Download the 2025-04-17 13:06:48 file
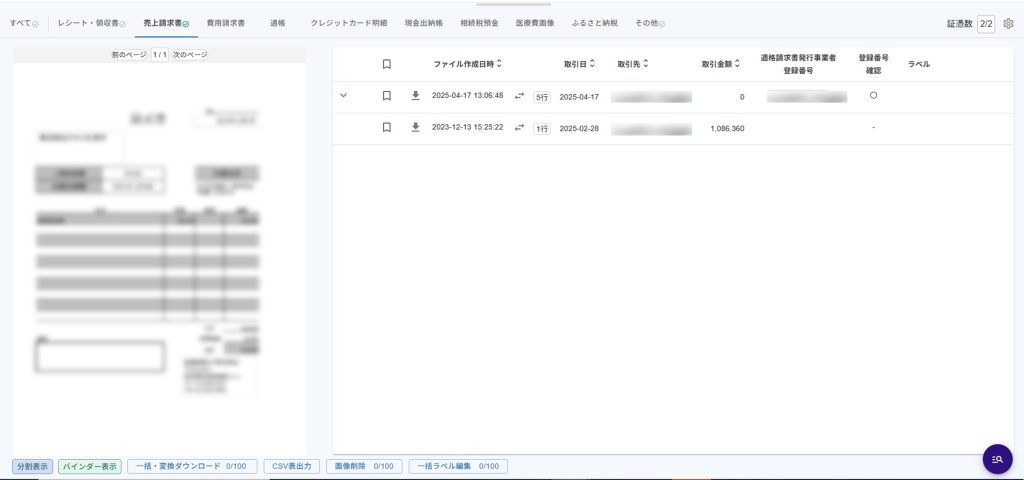The height and width of the screenshot is (480, 1024). coord(416,96)
